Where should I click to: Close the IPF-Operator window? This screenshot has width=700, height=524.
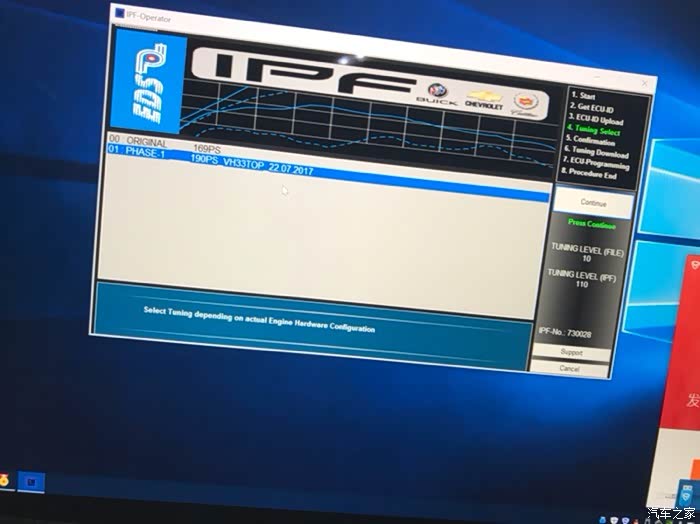click(x=644, y=83)
